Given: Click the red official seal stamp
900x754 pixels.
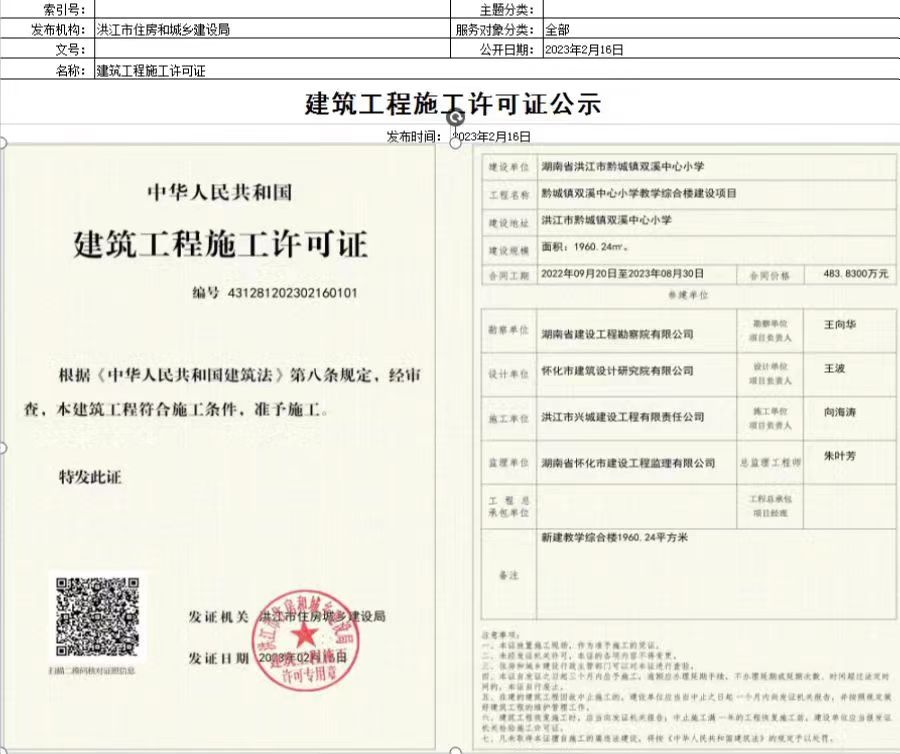Looking at the screenshot, I should (x=305, y=640).
